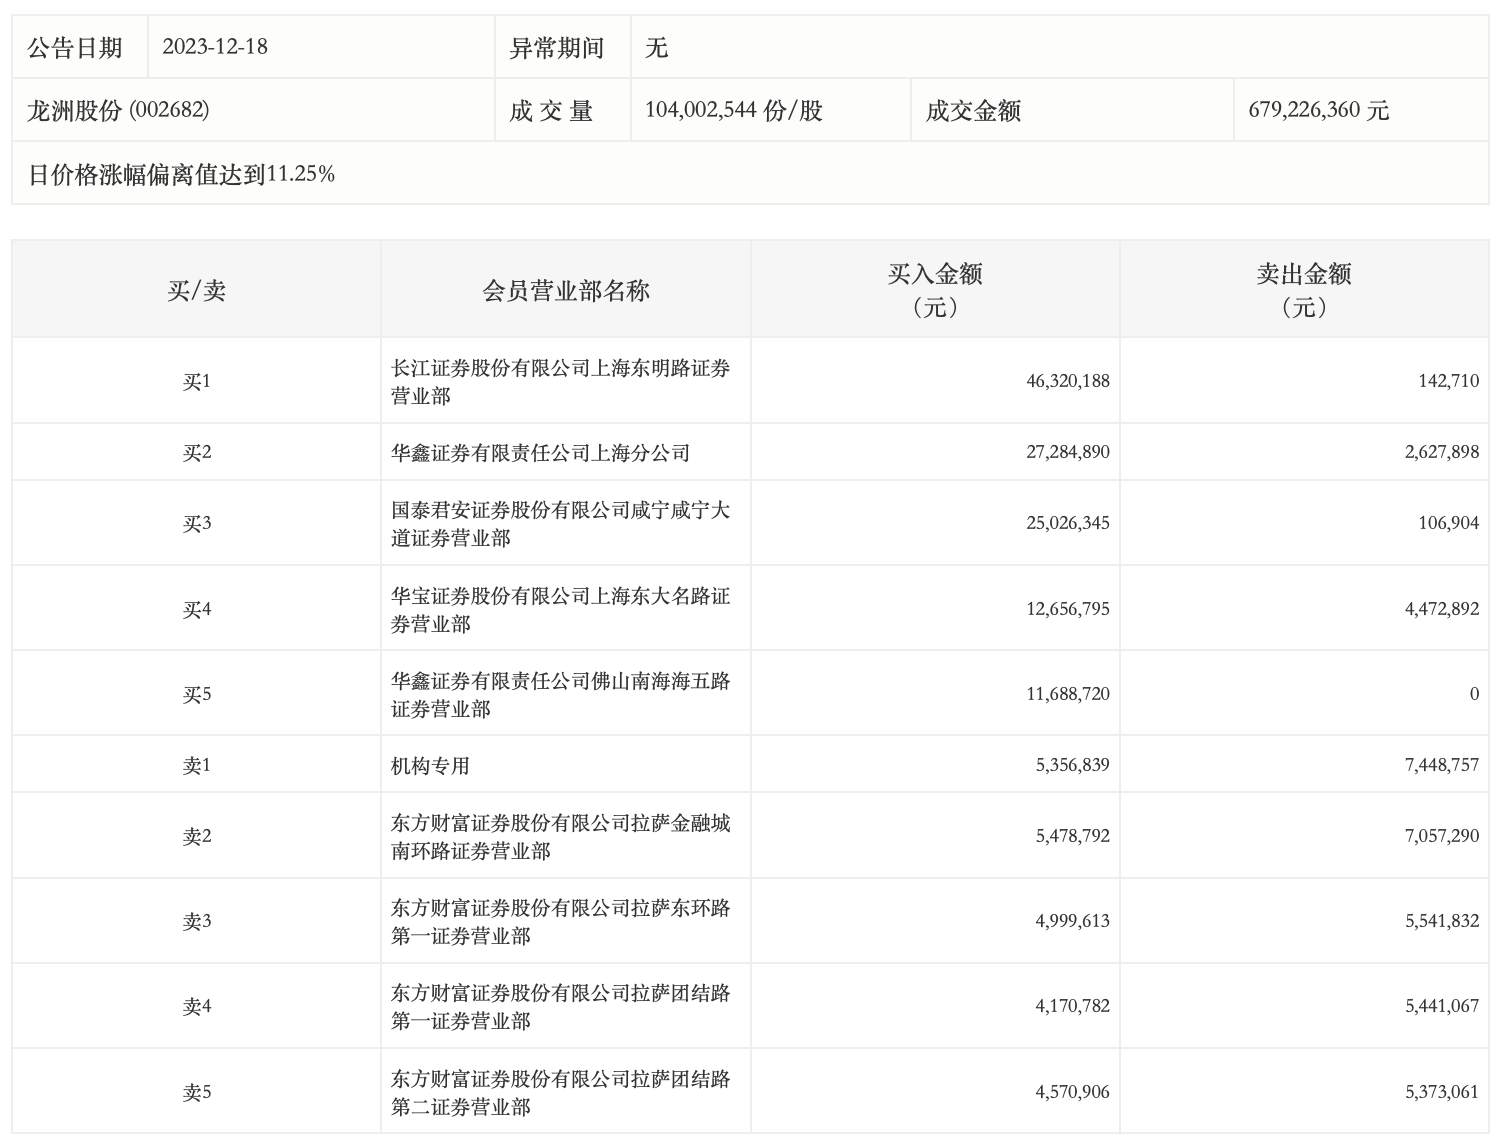
Task: Click the 日价格涨幅偏离值达到11.25% line
Action: [x=181, y=174]
